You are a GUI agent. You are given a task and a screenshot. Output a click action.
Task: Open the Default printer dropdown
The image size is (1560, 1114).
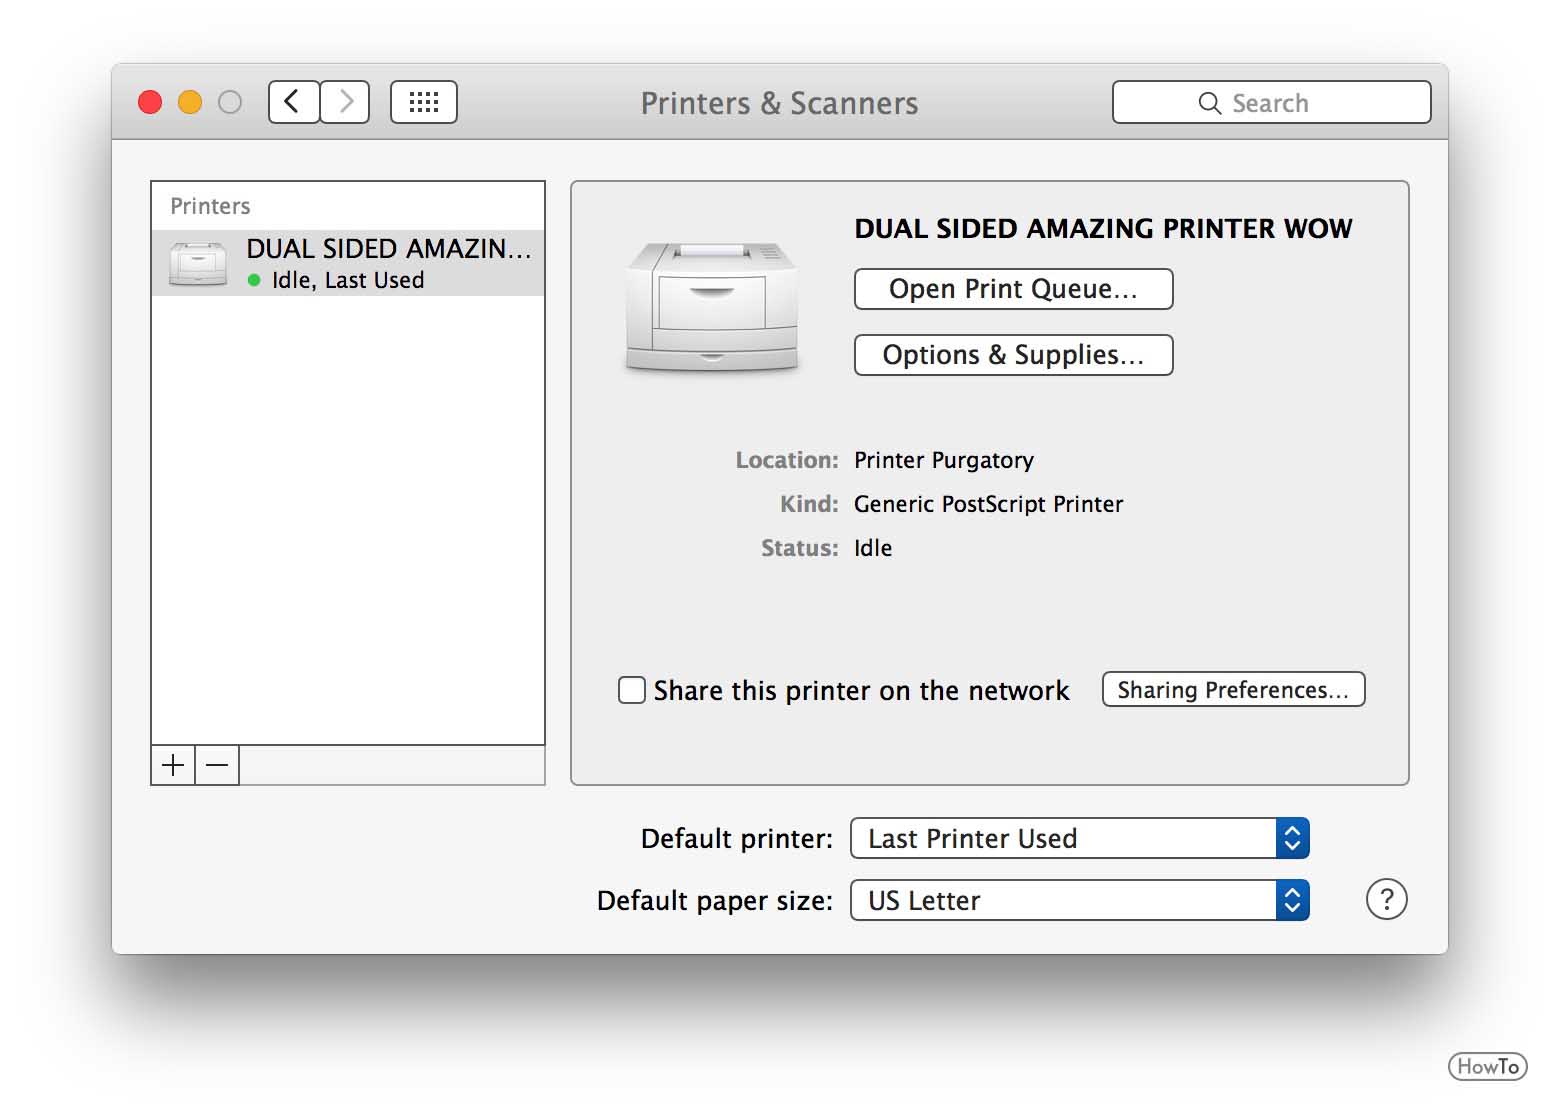1079,838
